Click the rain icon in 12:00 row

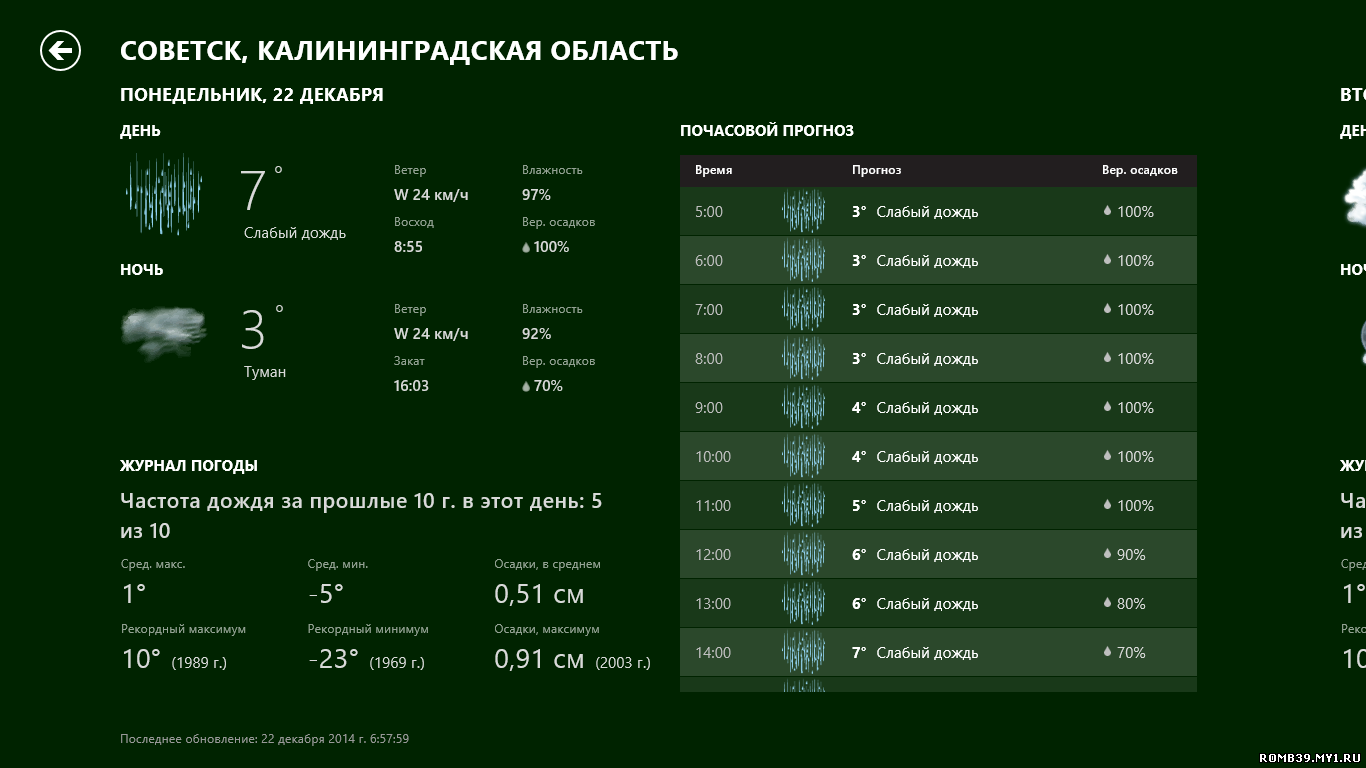point(803,555)
